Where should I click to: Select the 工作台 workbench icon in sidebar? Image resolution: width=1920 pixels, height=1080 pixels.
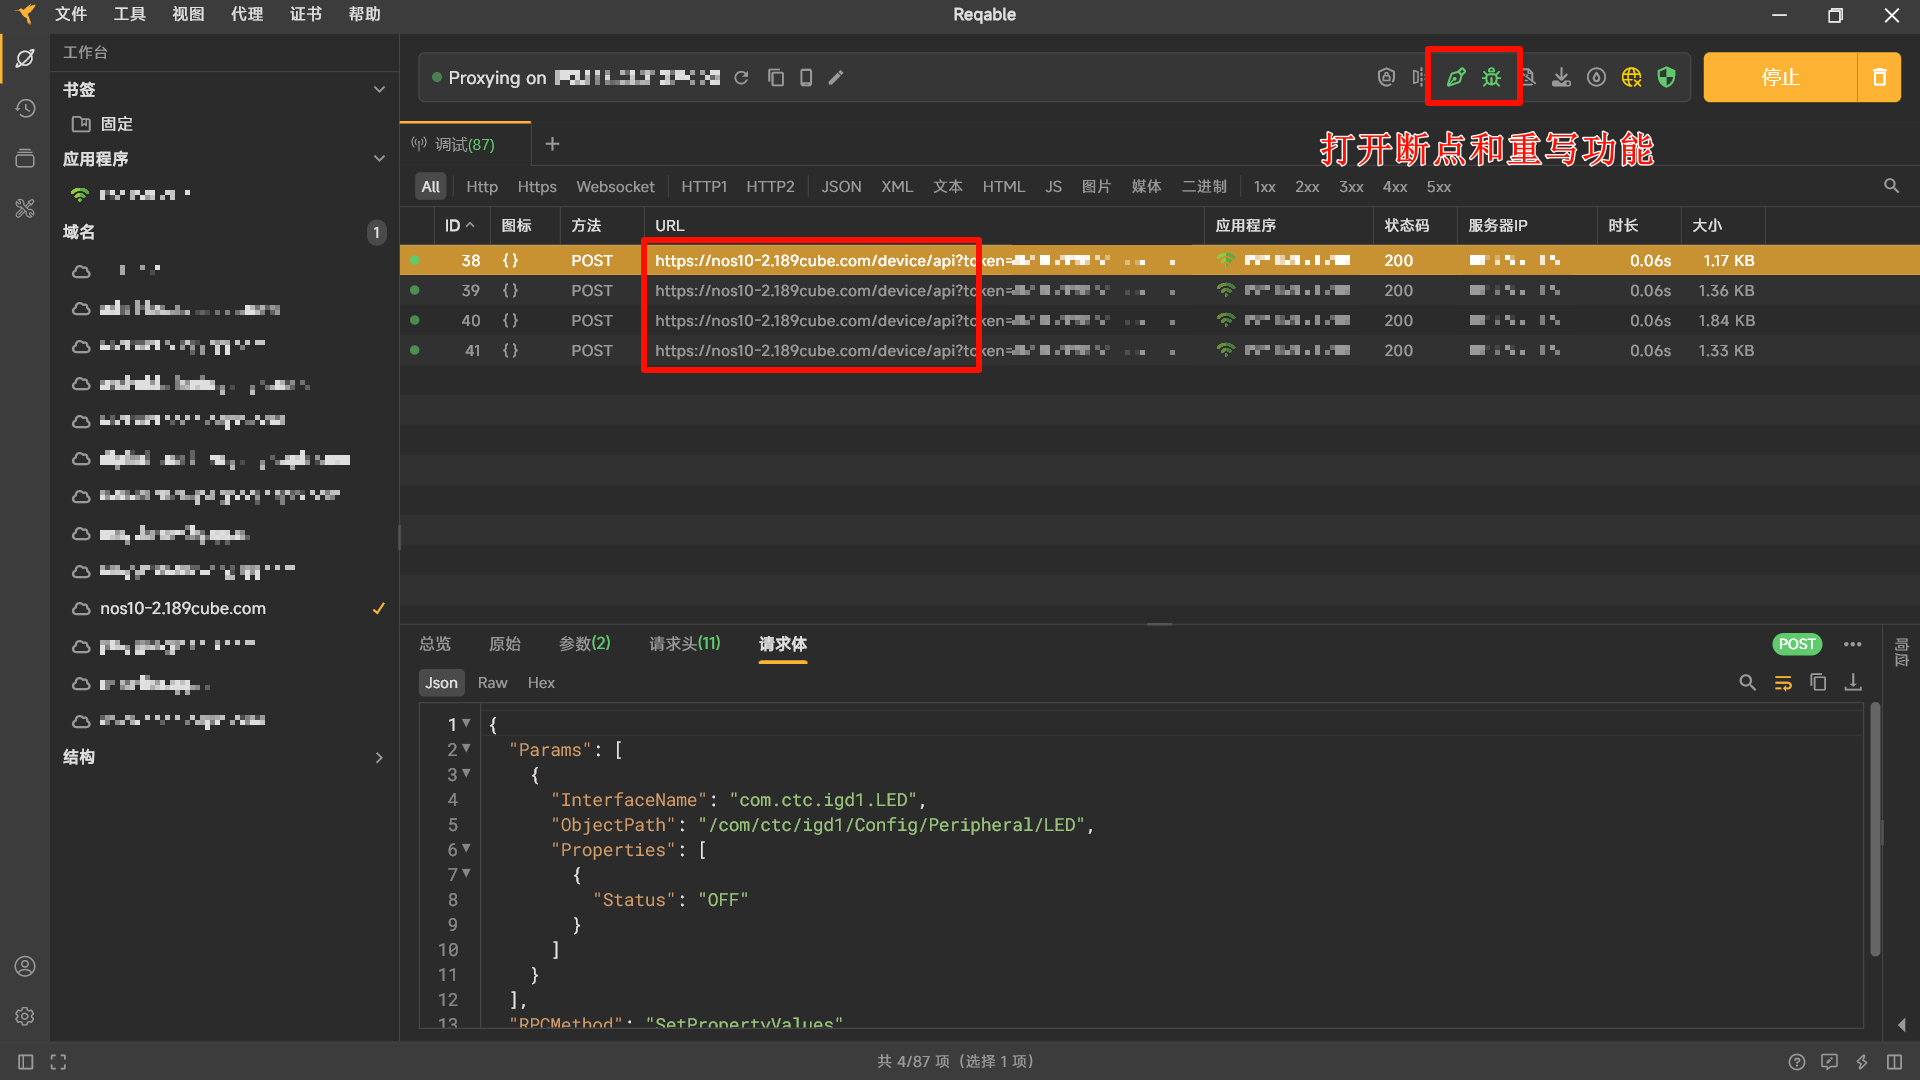point(25,58)
